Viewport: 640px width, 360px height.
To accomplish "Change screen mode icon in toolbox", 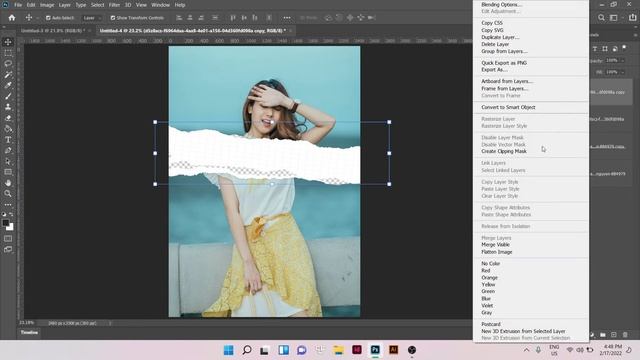I will pyautogui.click(x=8, y=249).
